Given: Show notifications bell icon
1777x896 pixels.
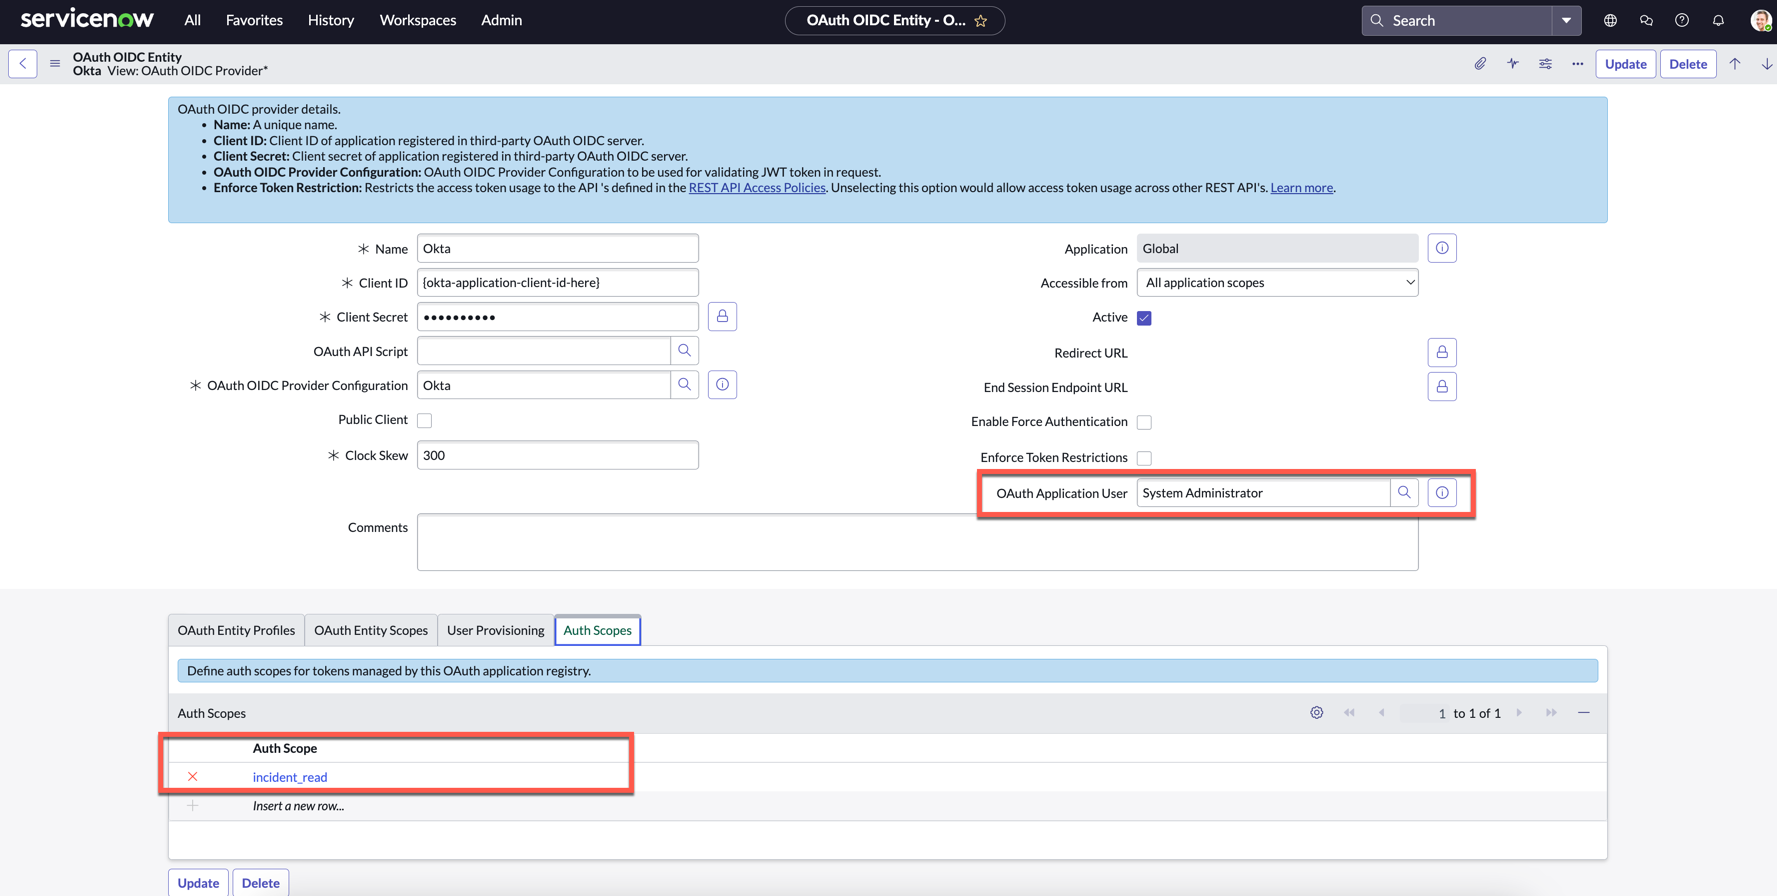Looking at the screenshot, I should click(x=1718, y=20).
